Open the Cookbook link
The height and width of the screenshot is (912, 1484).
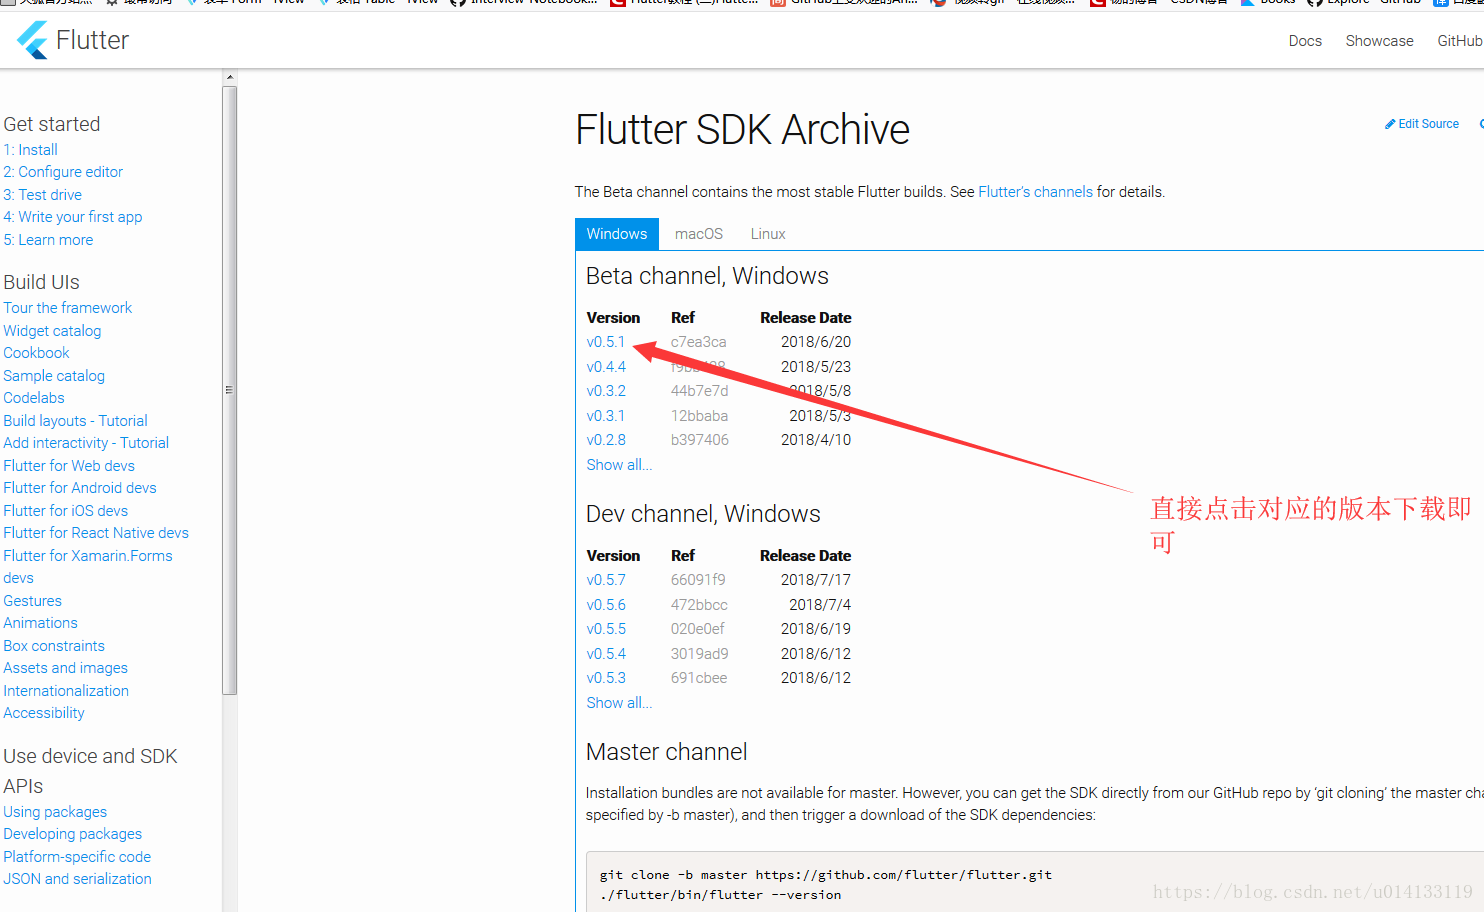click(x=36, y=353)
